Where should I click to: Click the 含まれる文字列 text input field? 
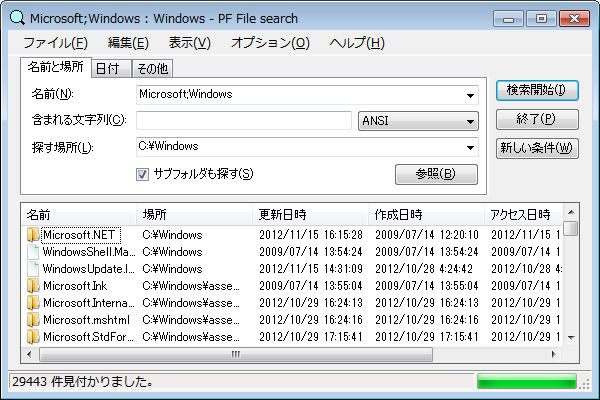click(244, 121)
